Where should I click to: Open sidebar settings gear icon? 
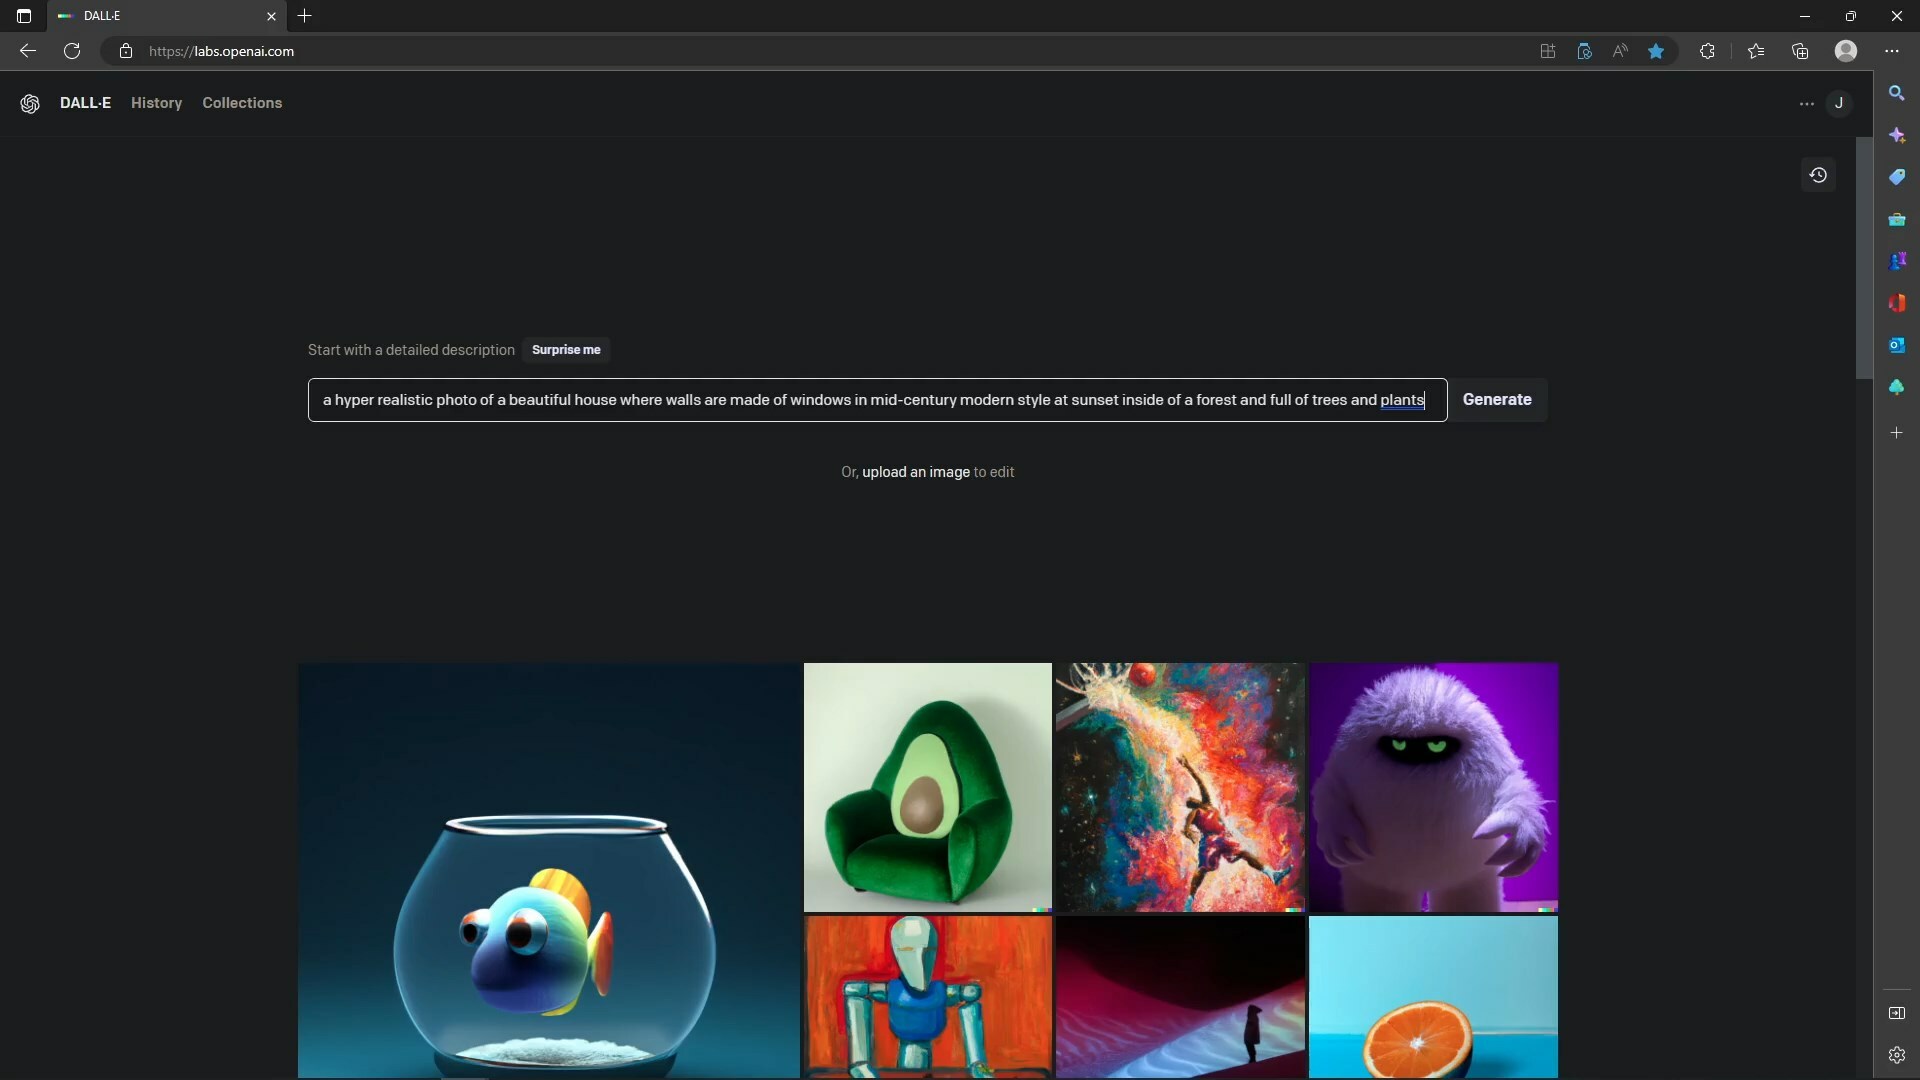point(1896,1055)
